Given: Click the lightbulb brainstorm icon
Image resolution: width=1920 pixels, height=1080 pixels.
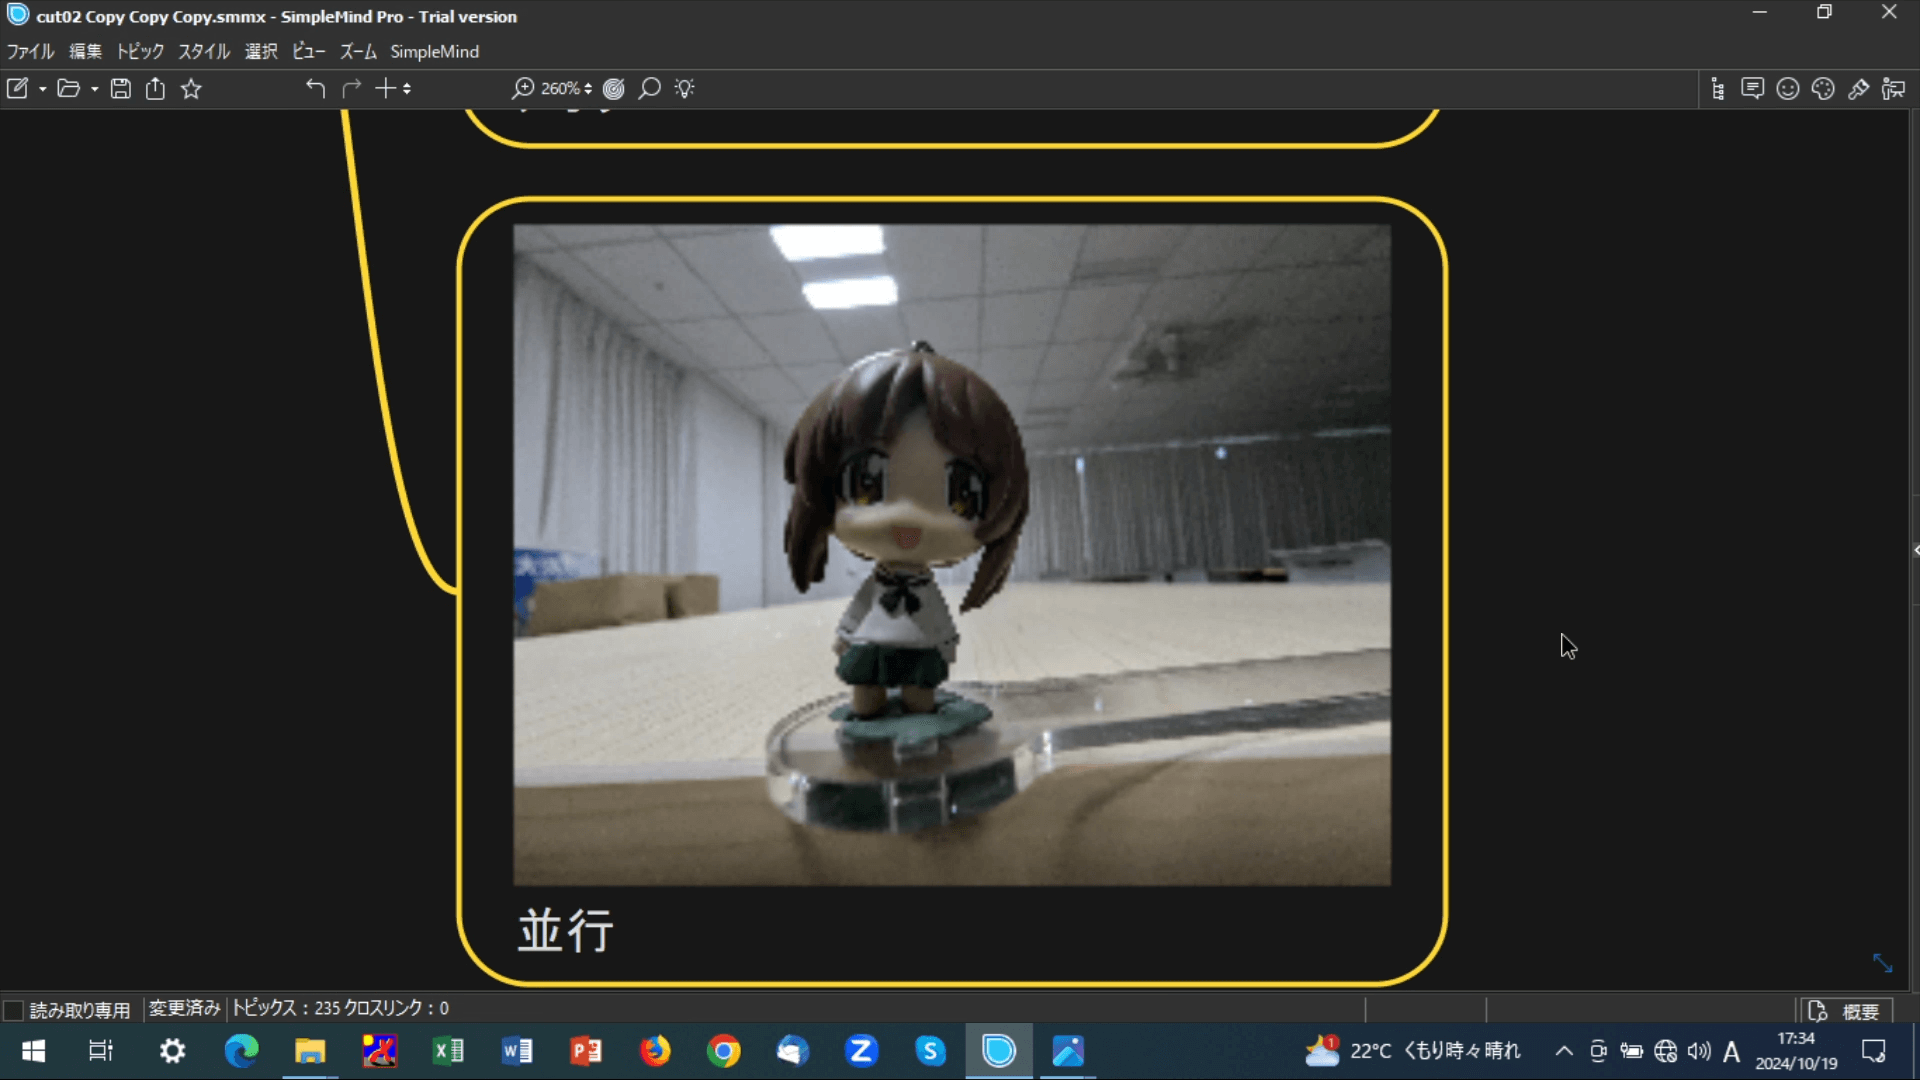Looking at the screenshot, I should [685, 89].
